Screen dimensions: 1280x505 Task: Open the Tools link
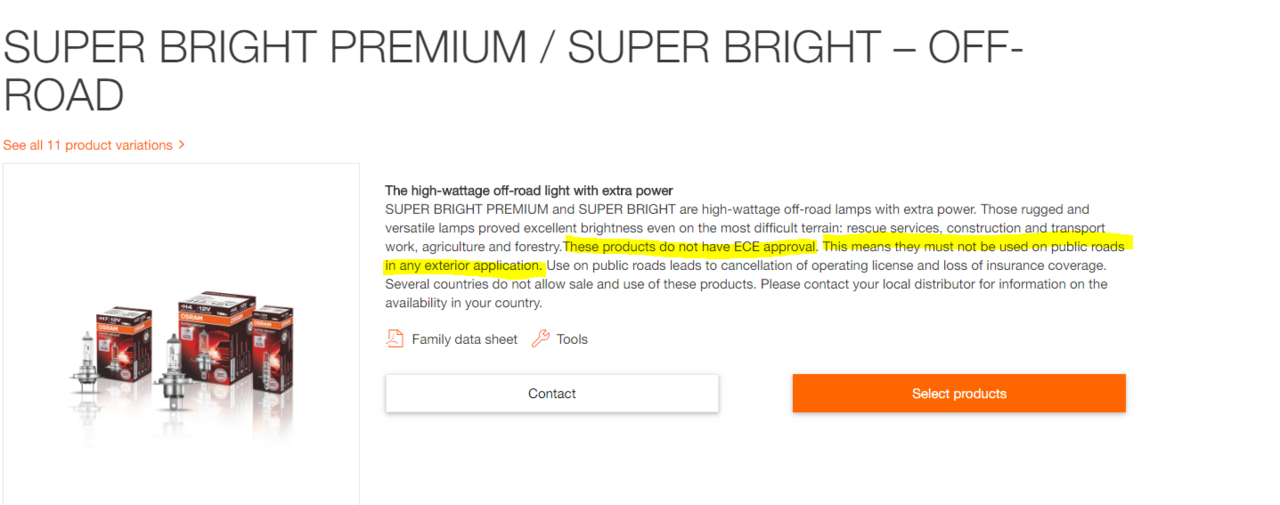[572, 339]
